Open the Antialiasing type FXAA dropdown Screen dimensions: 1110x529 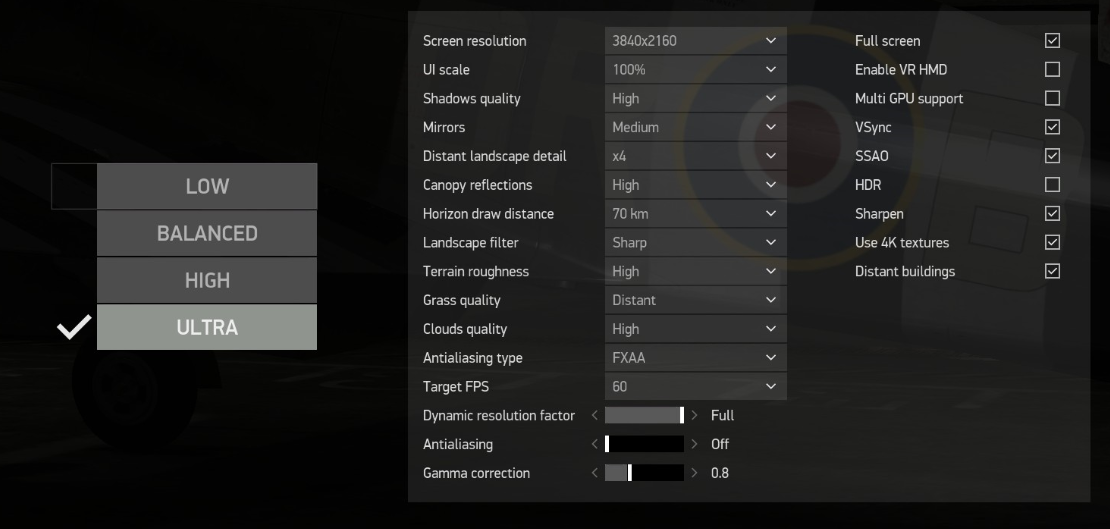[696, 358]
